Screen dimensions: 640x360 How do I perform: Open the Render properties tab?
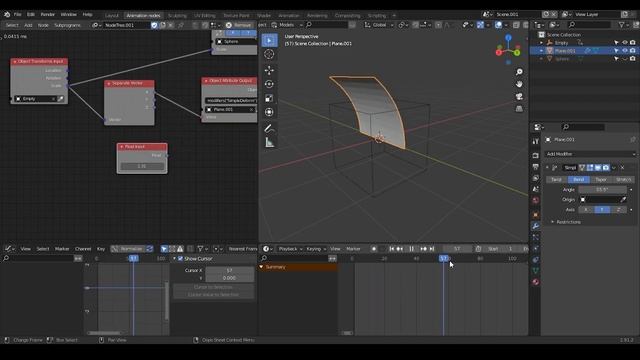[x=536, y=156]
